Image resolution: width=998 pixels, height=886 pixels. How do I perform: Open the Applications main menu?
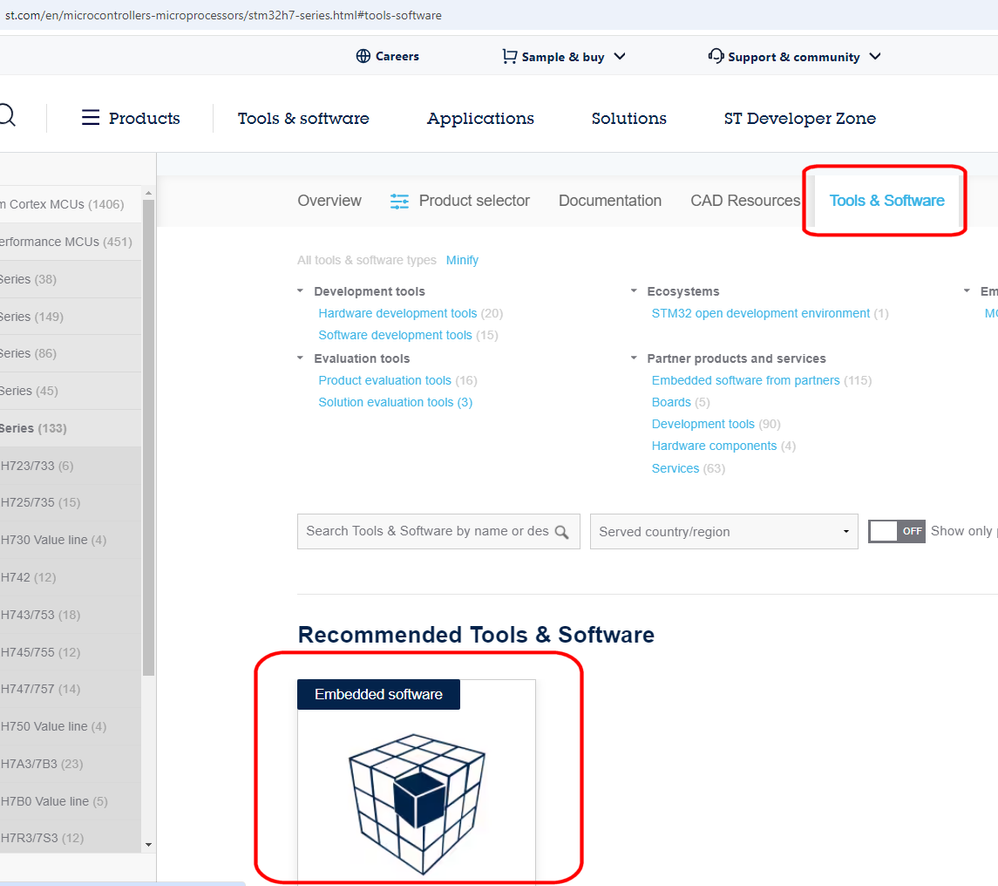tap(481, 118)
